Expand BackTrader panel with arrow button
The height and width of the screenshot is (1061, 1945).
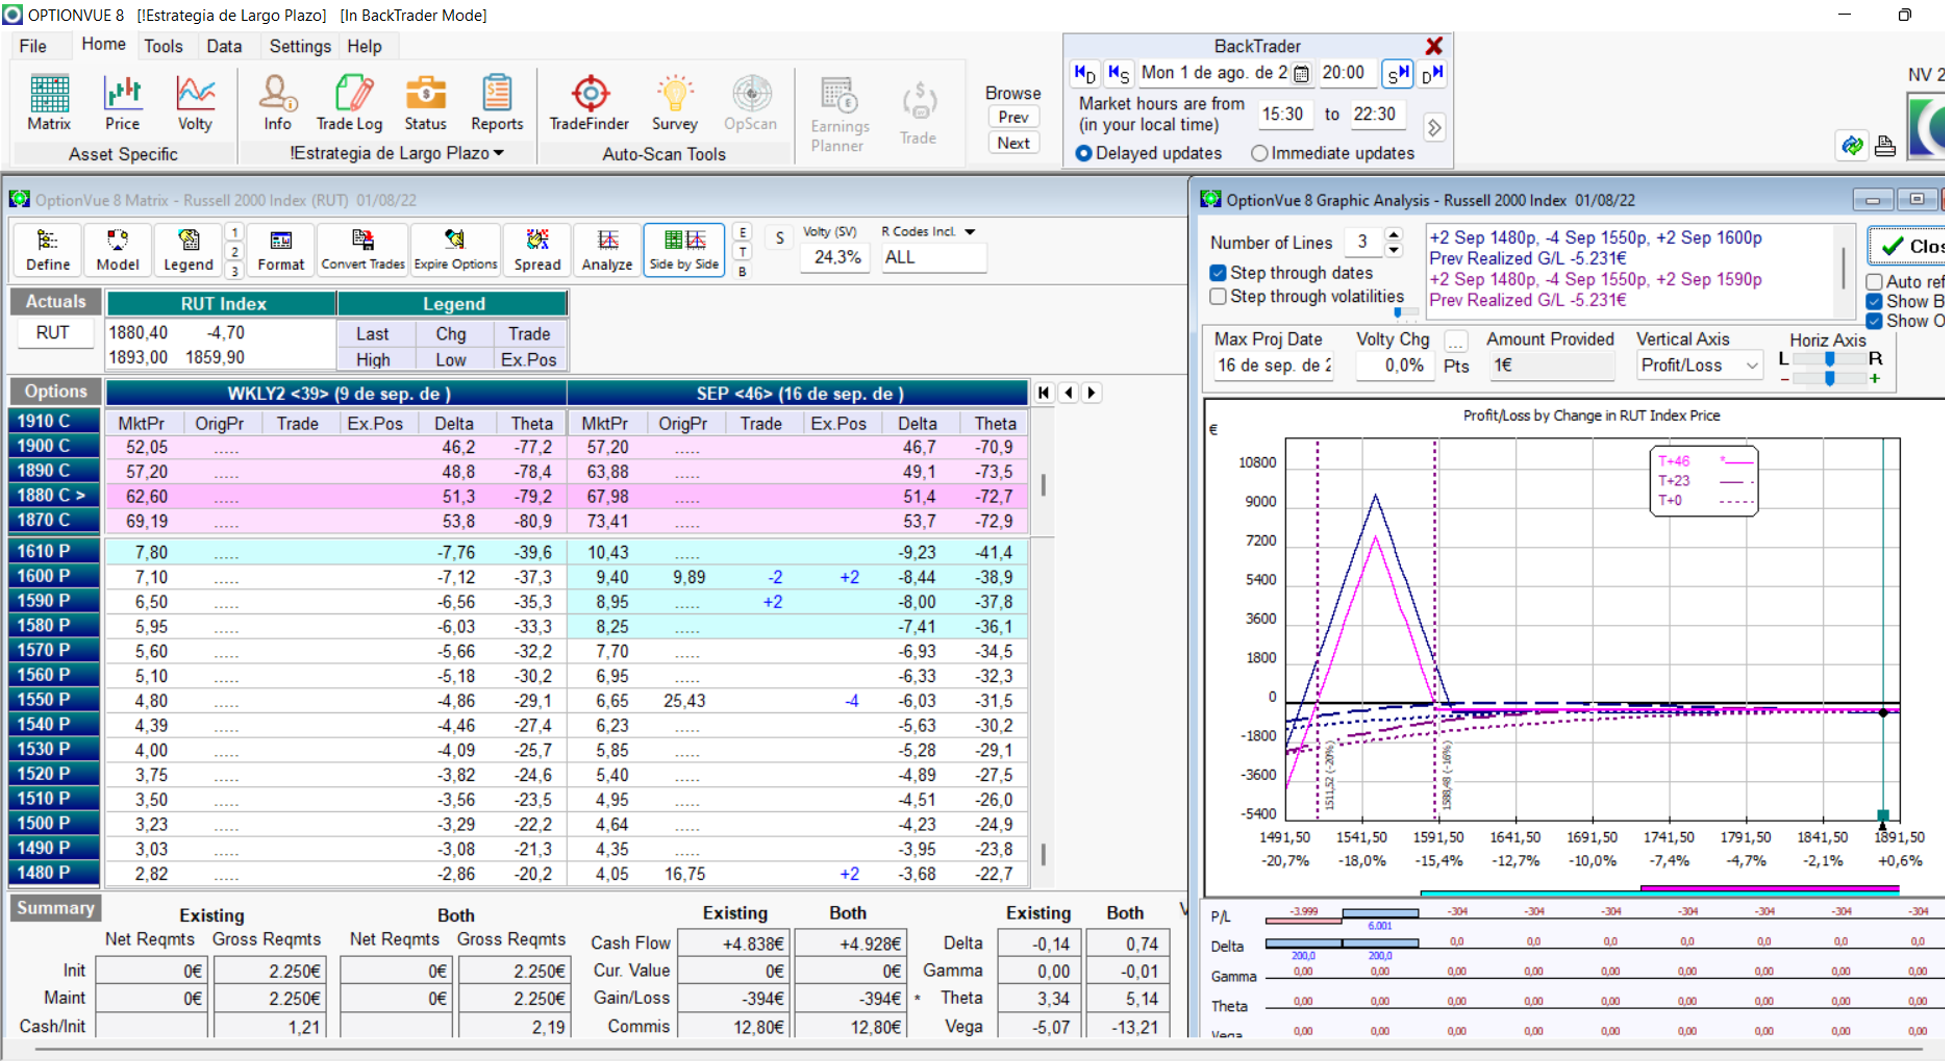pos(1434,128)
